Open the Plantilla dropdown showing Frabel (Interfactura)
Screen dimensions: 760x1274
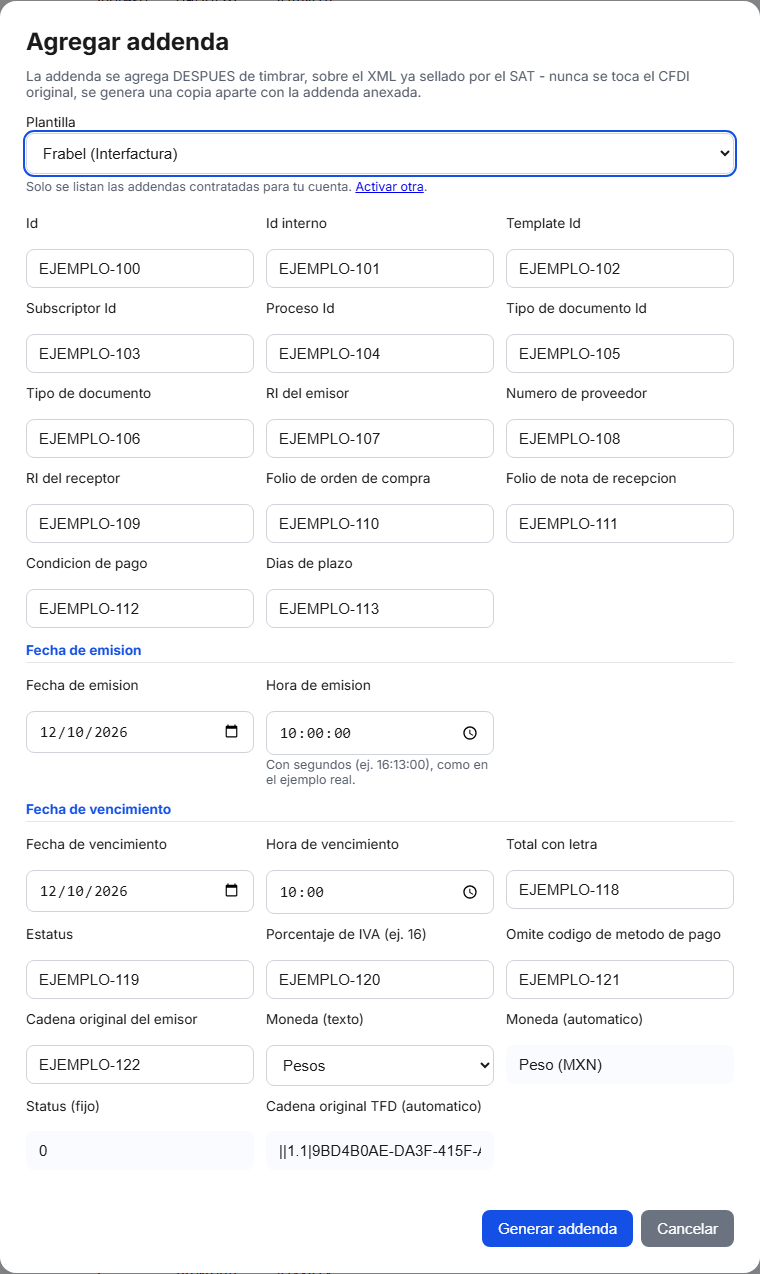pyautogui.click(x=380, y=154)
